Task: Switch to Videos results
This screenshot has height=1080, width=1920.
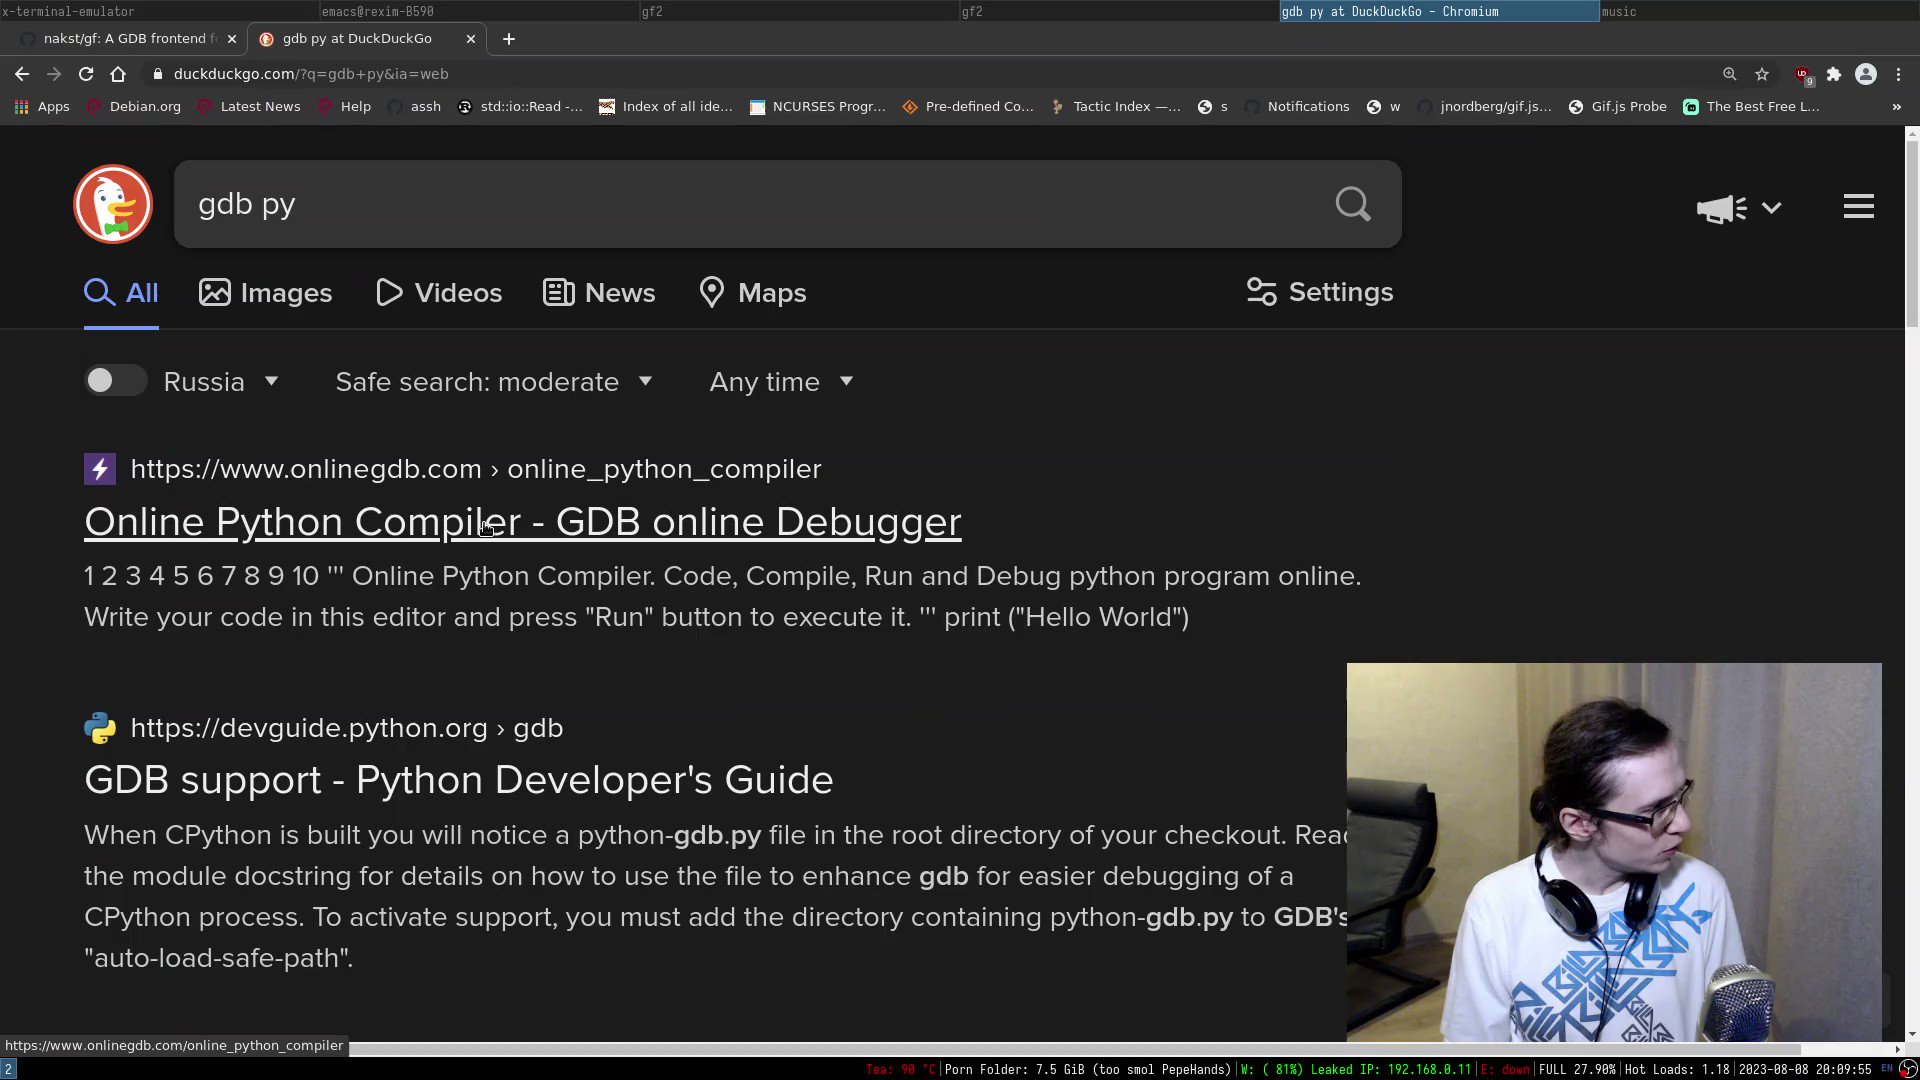Action: coord(439,293)
